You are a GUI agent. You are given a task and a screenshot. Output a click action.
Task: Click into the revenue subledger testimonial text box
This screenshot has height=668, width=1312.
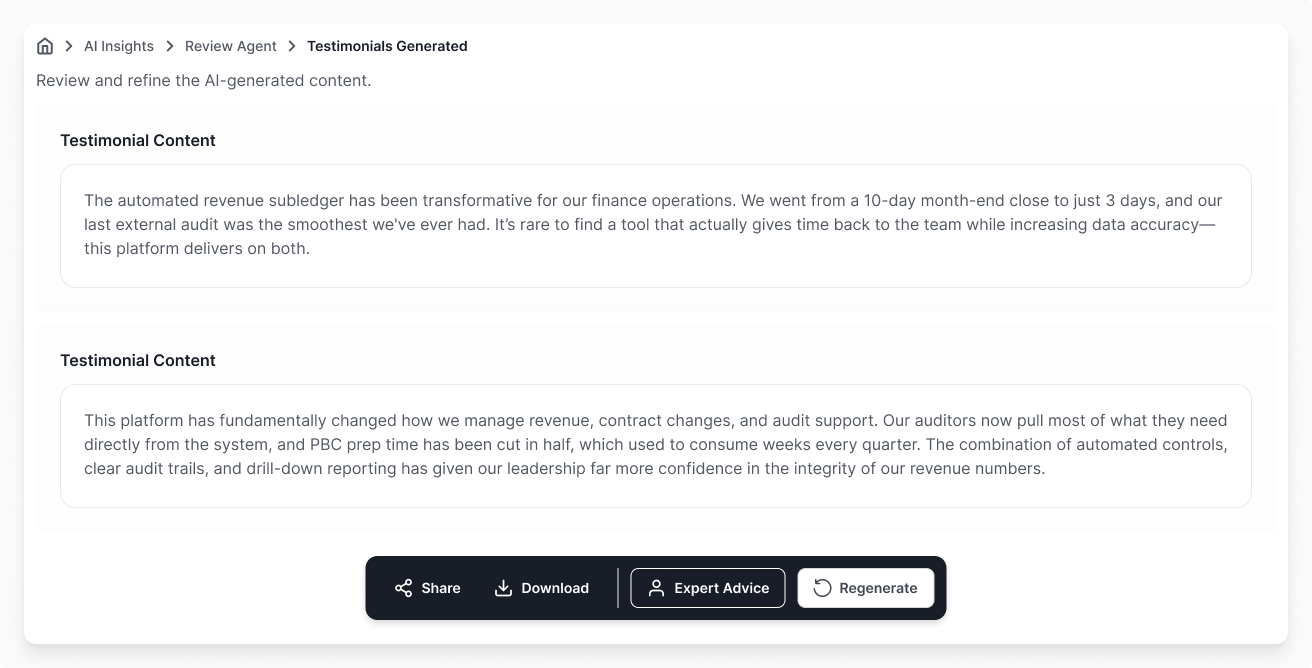coord(655,225)
